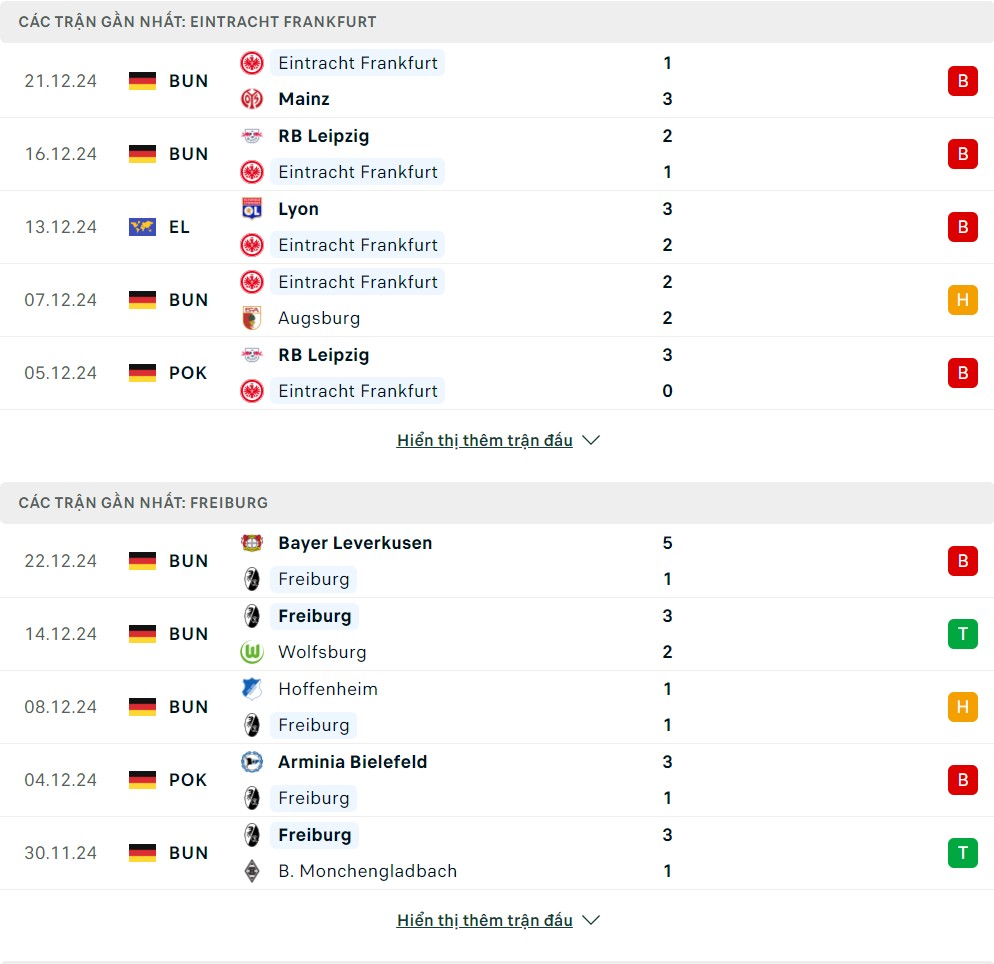Click green T badge for Monchengladbach match

[962, 853]
